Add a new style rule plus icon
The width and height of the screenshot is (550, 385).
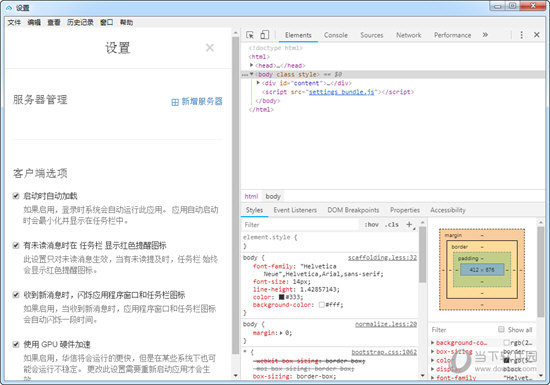[x=409, y=224]
